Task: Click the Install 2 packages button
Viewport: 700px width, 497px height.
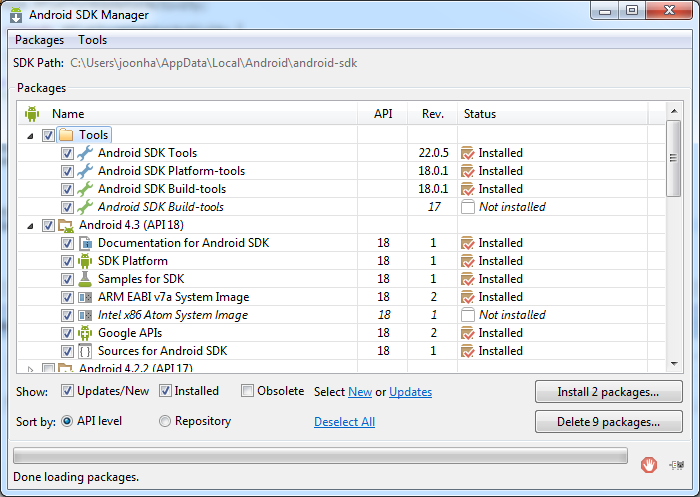Action: (608, 392)
